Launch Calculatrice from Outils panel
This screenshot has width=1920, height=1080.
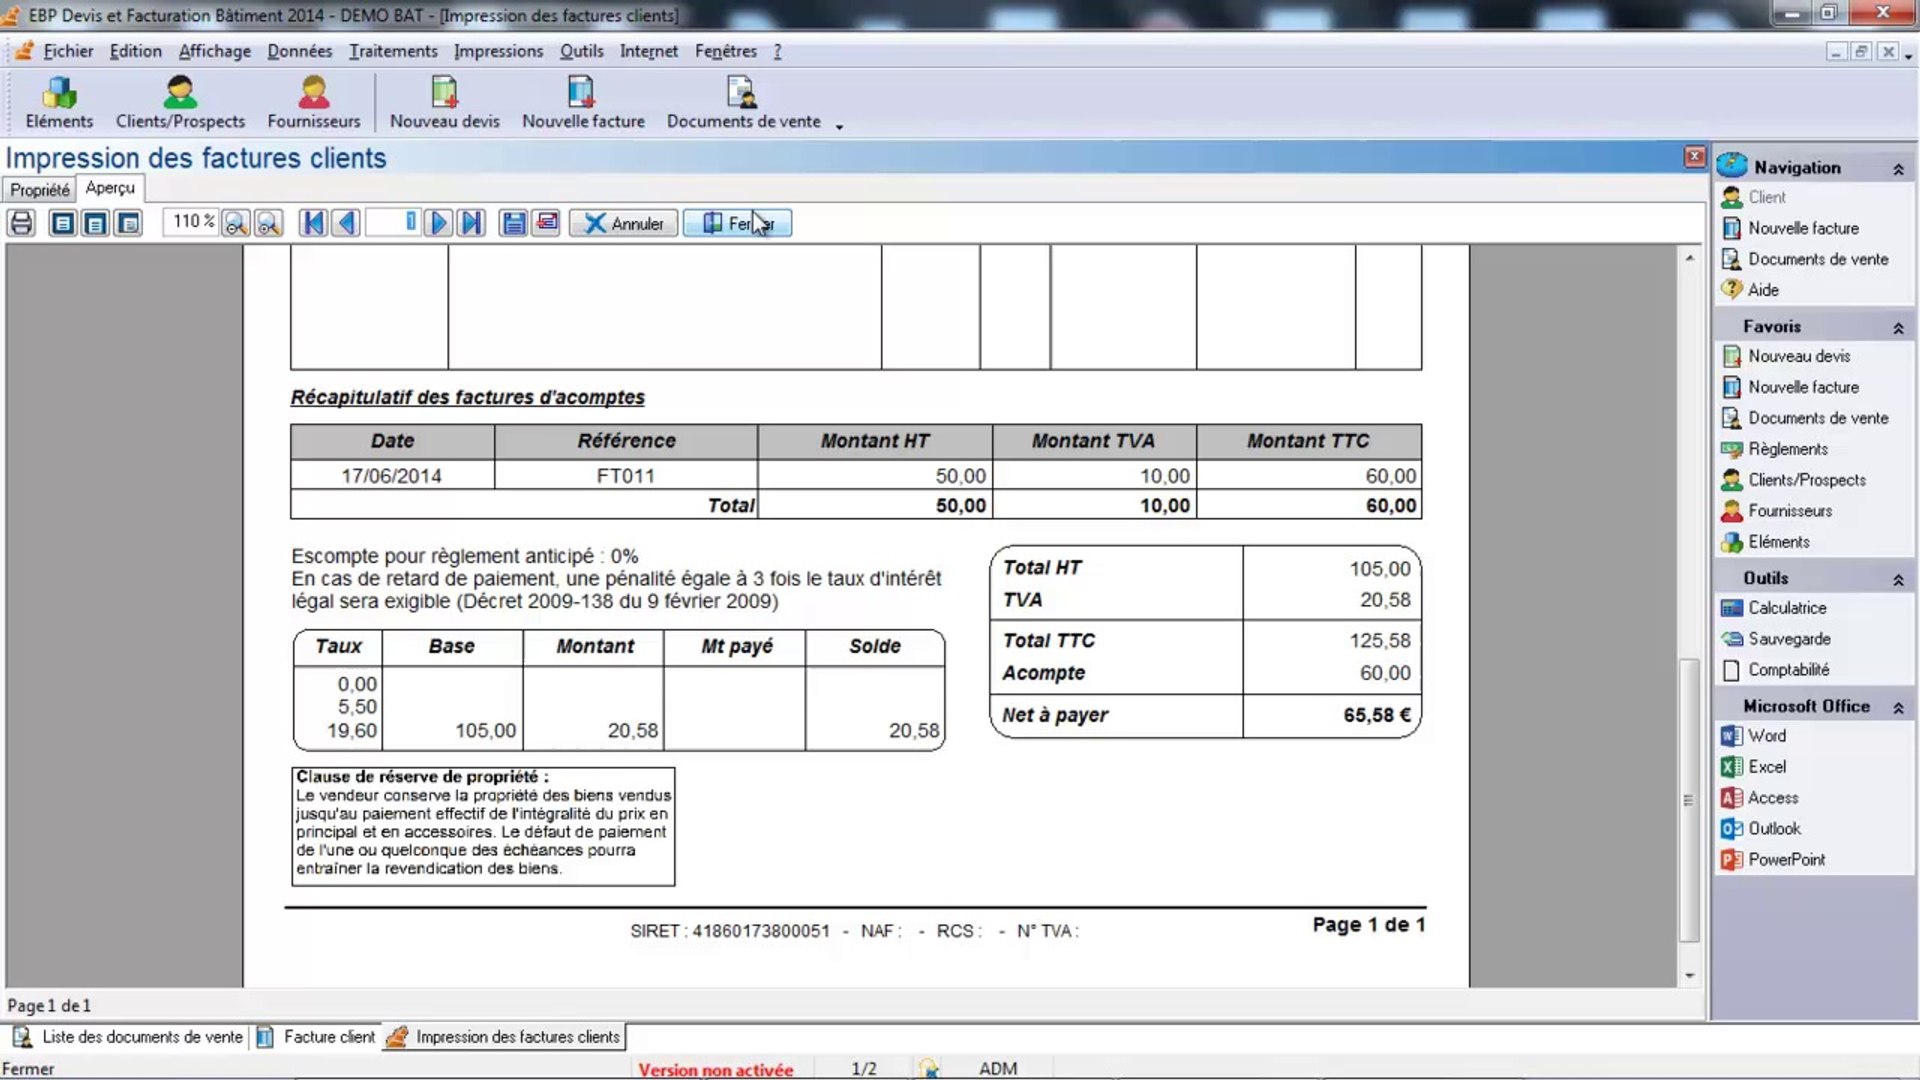1786,608
